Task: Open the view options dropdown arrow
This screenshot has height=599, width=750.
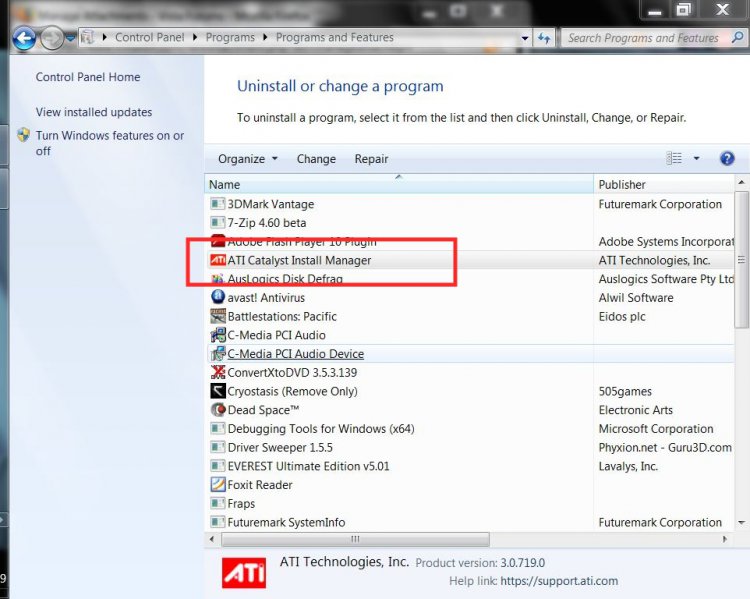Action: coord(696,158)
